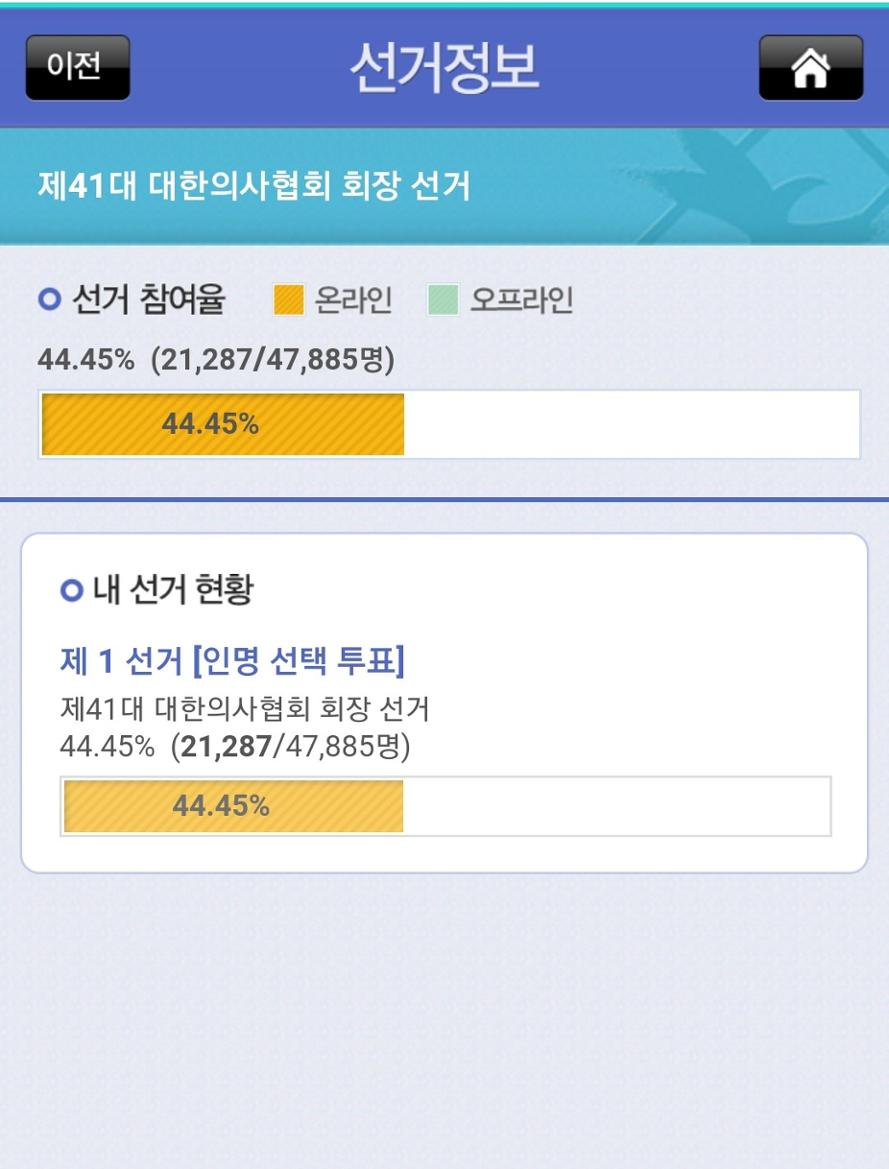Open the 제 1 선거 [인명 선택 투표] link
889x1169 pixels.
tap(232, 661)
